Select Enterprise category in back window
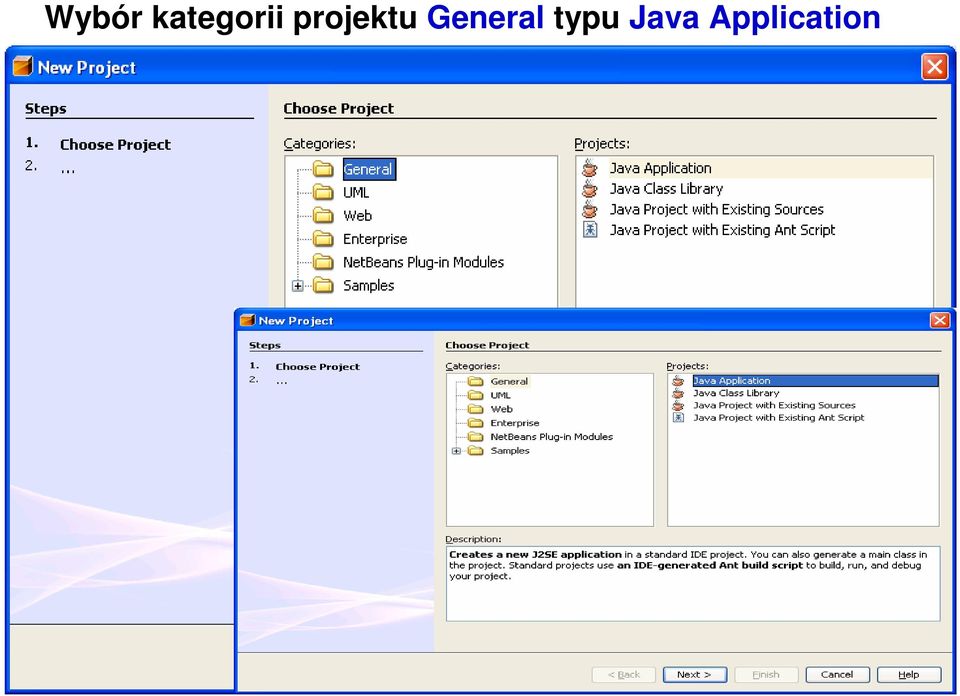960x696 pixels. click(x=375, y=239)
